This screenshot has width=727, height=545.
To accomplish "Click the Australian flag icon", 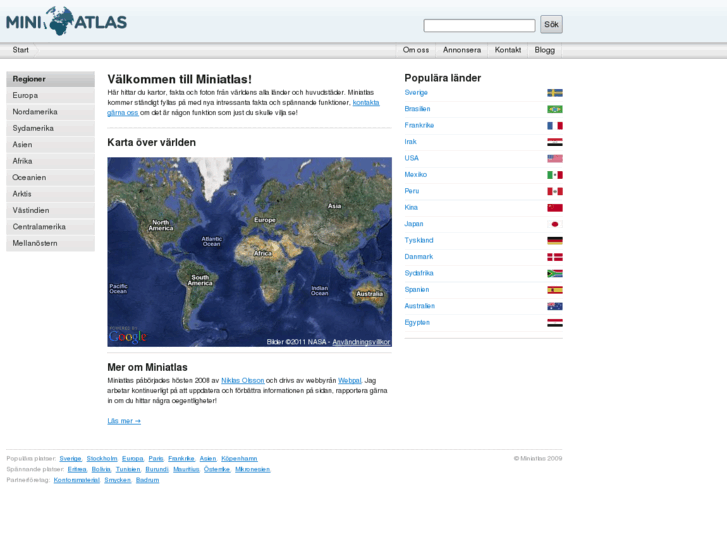I will [x=555, y=306].
